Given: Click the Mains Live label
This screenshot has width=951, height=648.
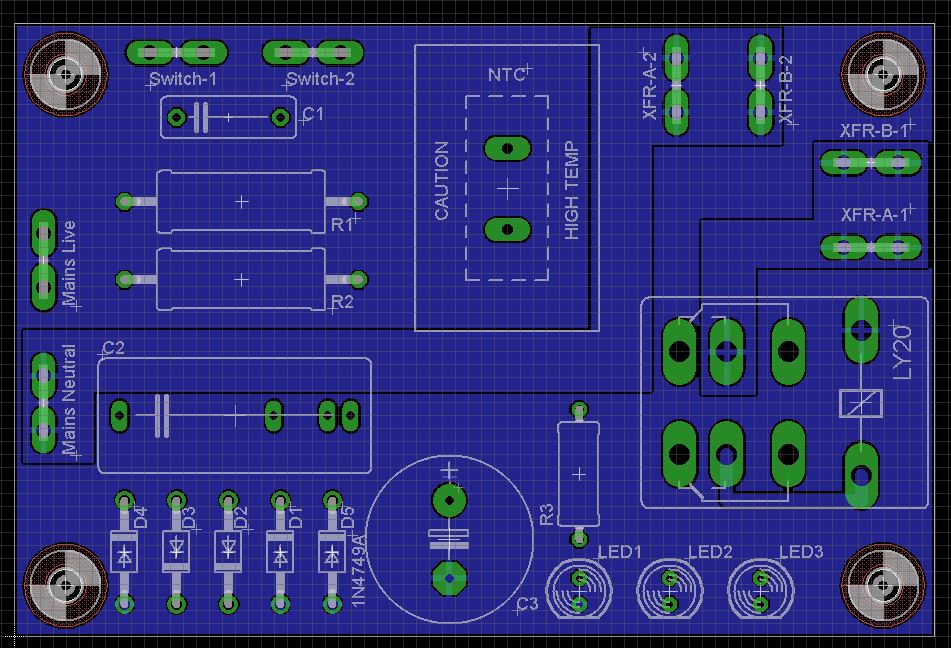Looking at the screenshot, I should [x=69, y=263].
